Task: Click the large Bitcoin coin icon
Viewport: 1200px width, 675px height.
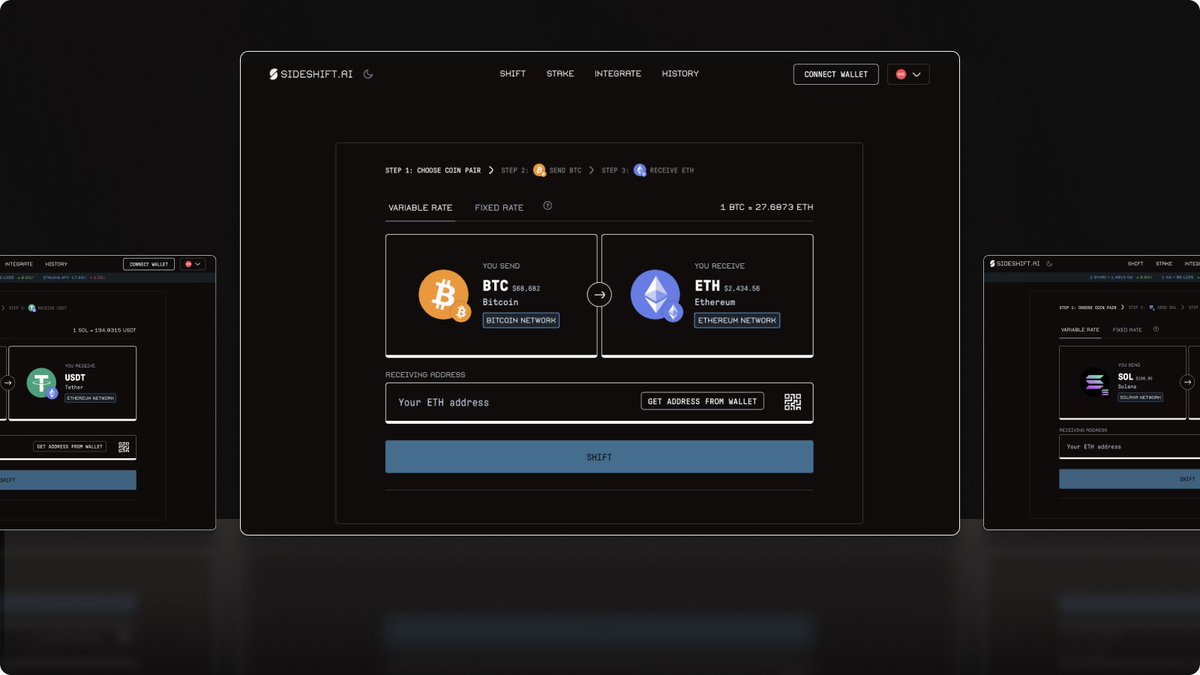Action: coord(443,295)
